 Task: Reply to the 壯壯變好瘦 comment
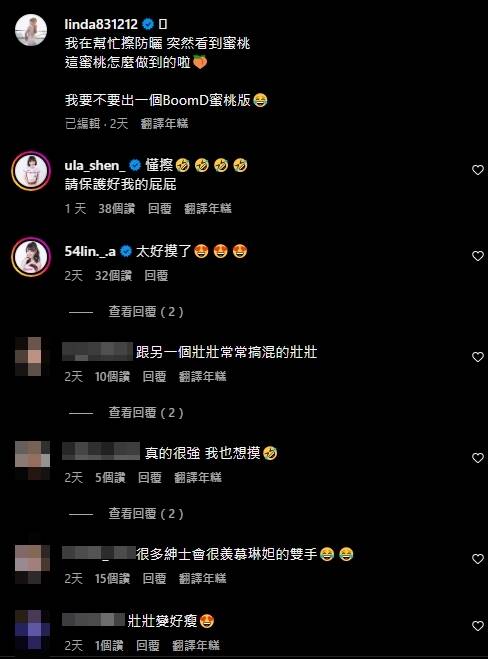tap(148, 645)
